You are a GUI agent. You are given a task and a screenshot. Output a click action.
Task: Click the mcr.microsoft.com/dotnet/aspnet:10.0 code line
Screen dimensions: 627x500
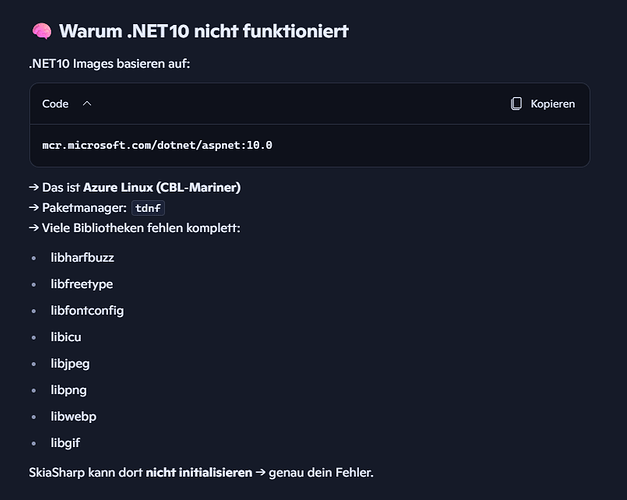[157, 145]
